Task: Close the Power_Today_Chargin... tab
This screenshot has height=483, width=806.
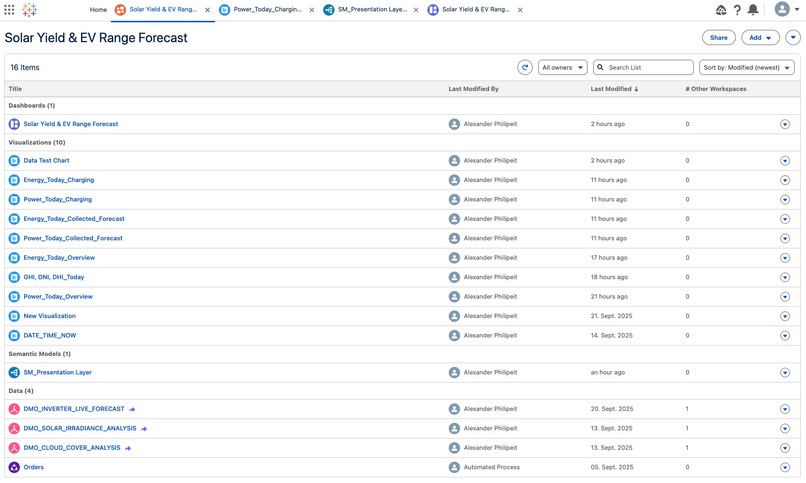Action: (312, 10)
